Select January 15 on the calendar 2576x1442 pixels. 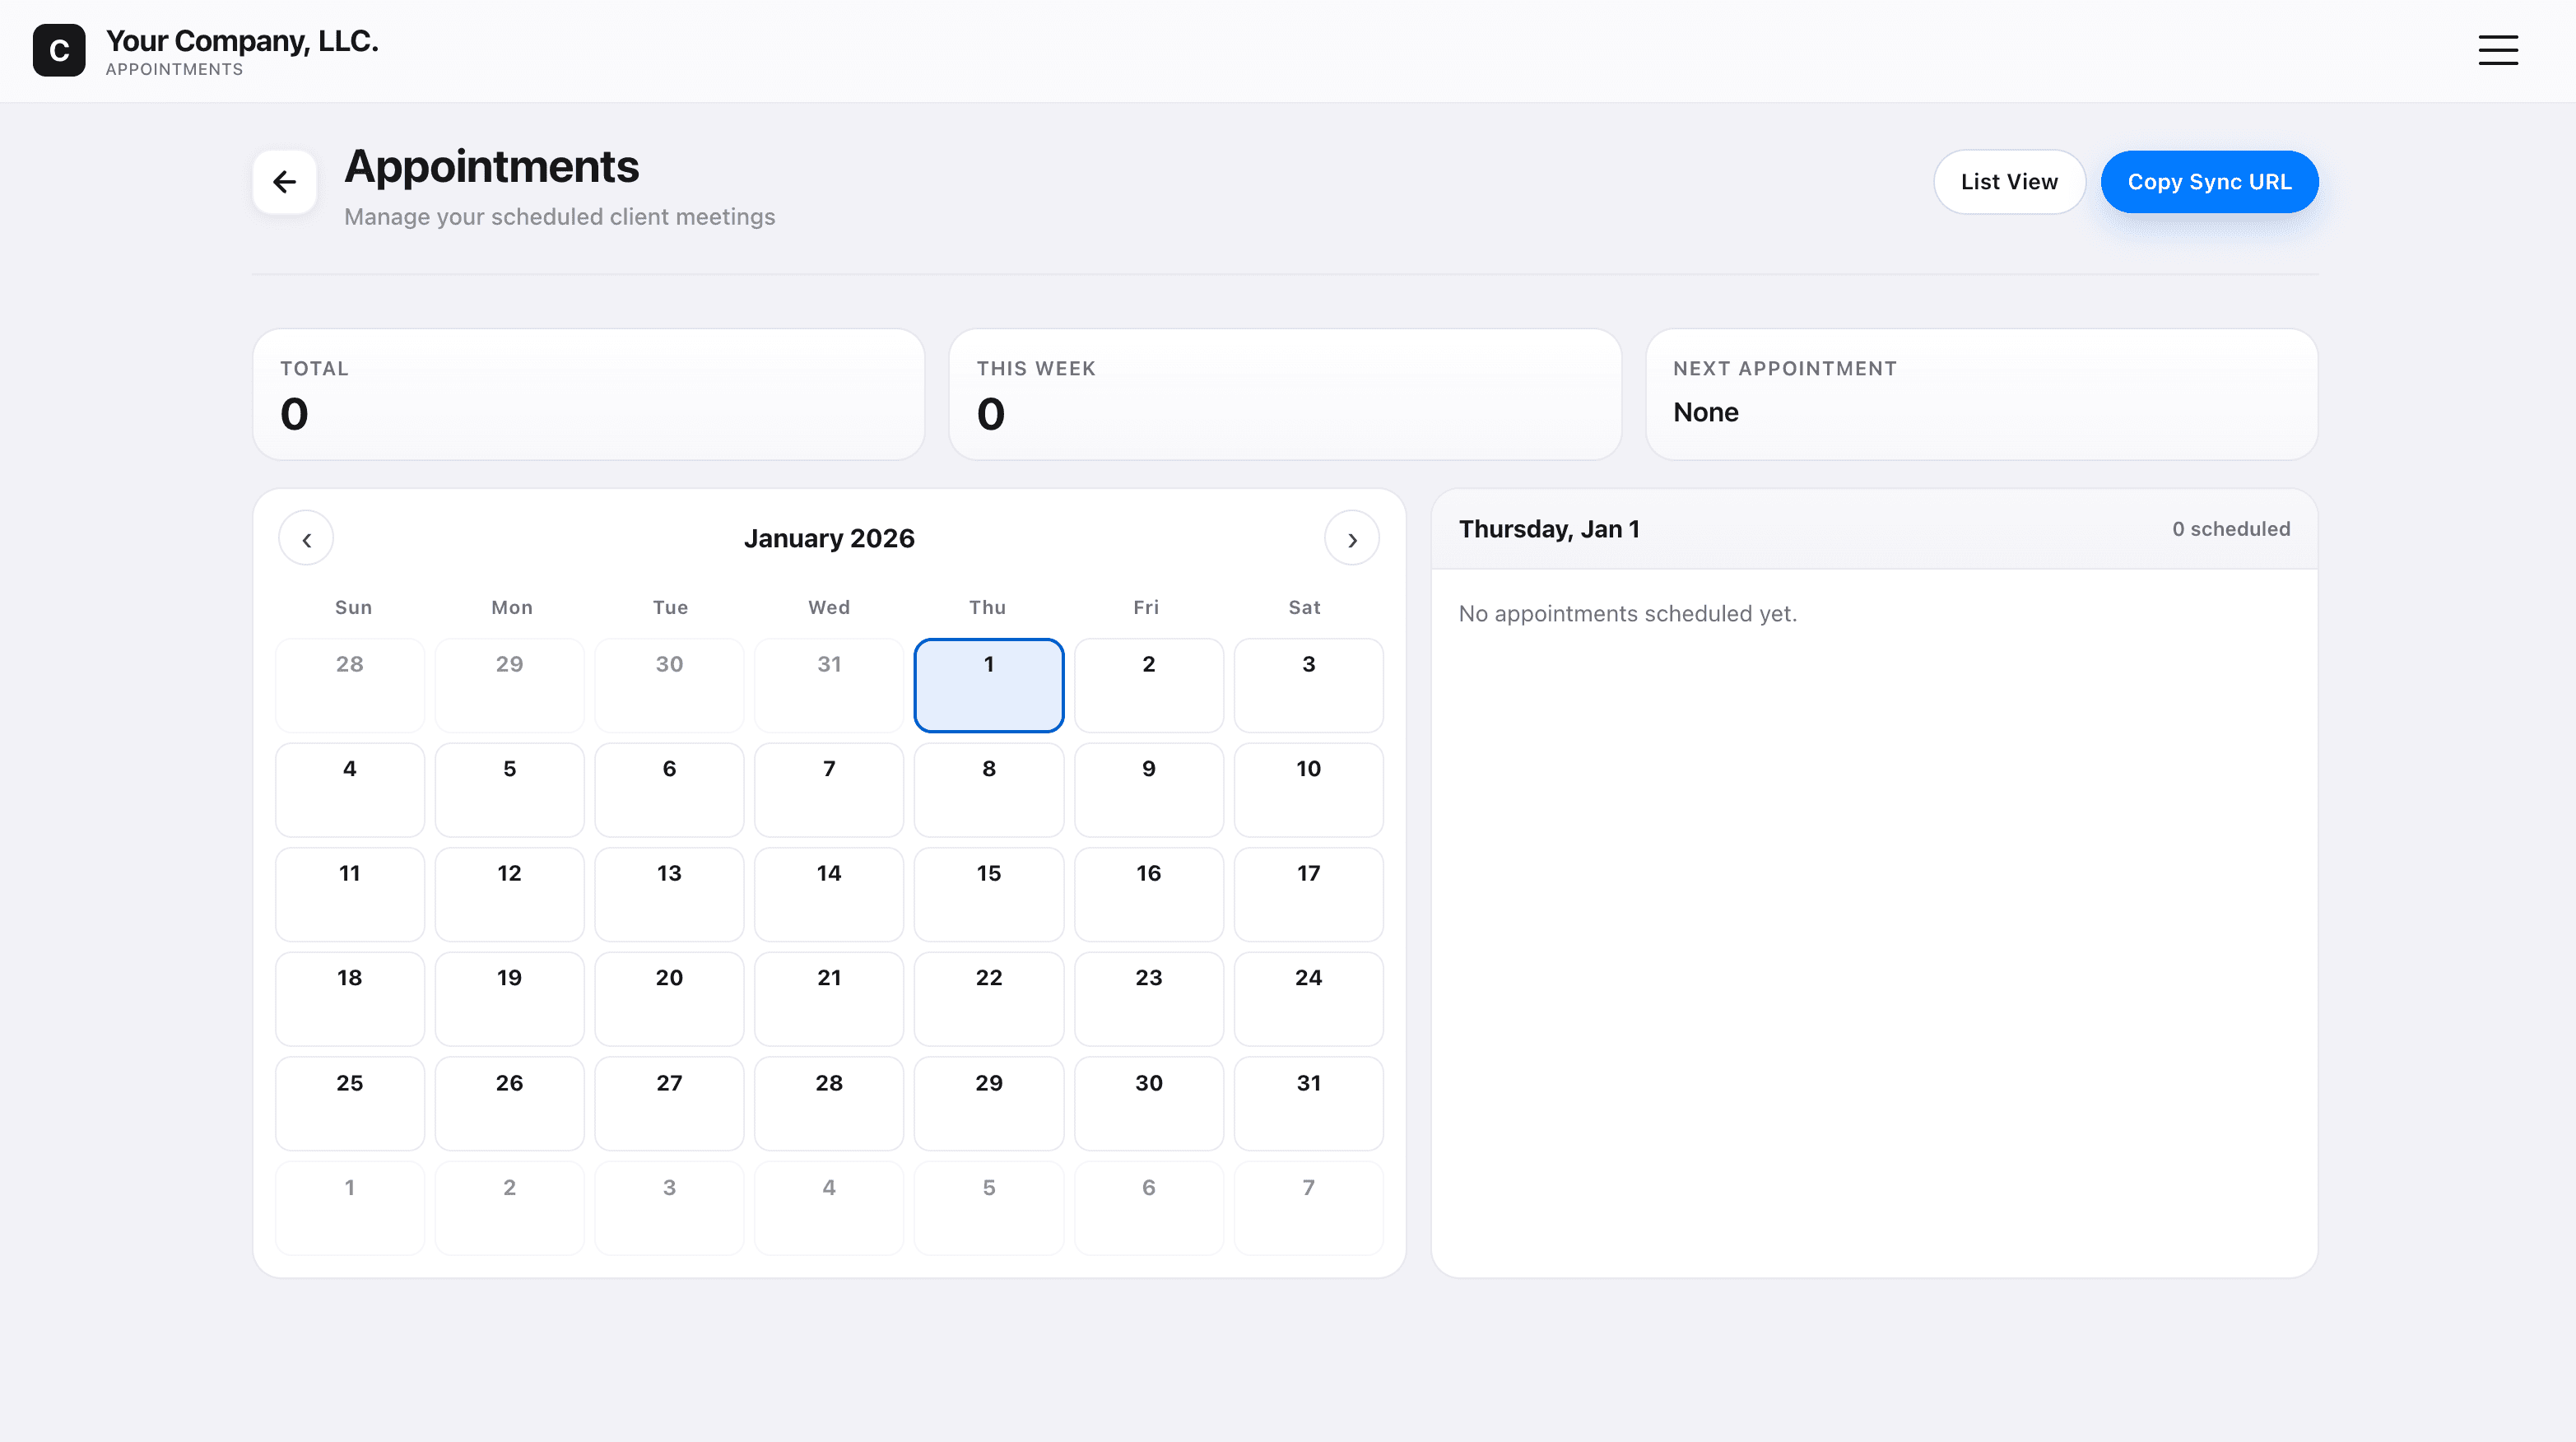[988, 894]
